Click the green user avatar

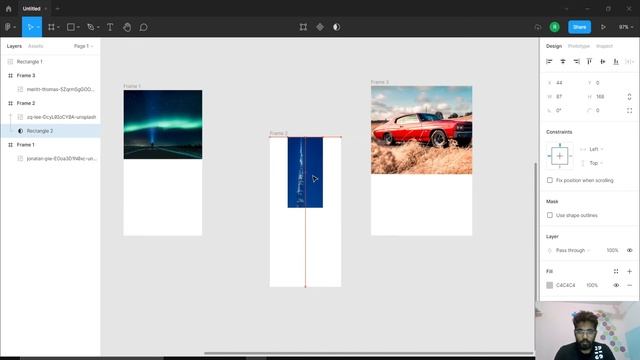click(554, 27)
